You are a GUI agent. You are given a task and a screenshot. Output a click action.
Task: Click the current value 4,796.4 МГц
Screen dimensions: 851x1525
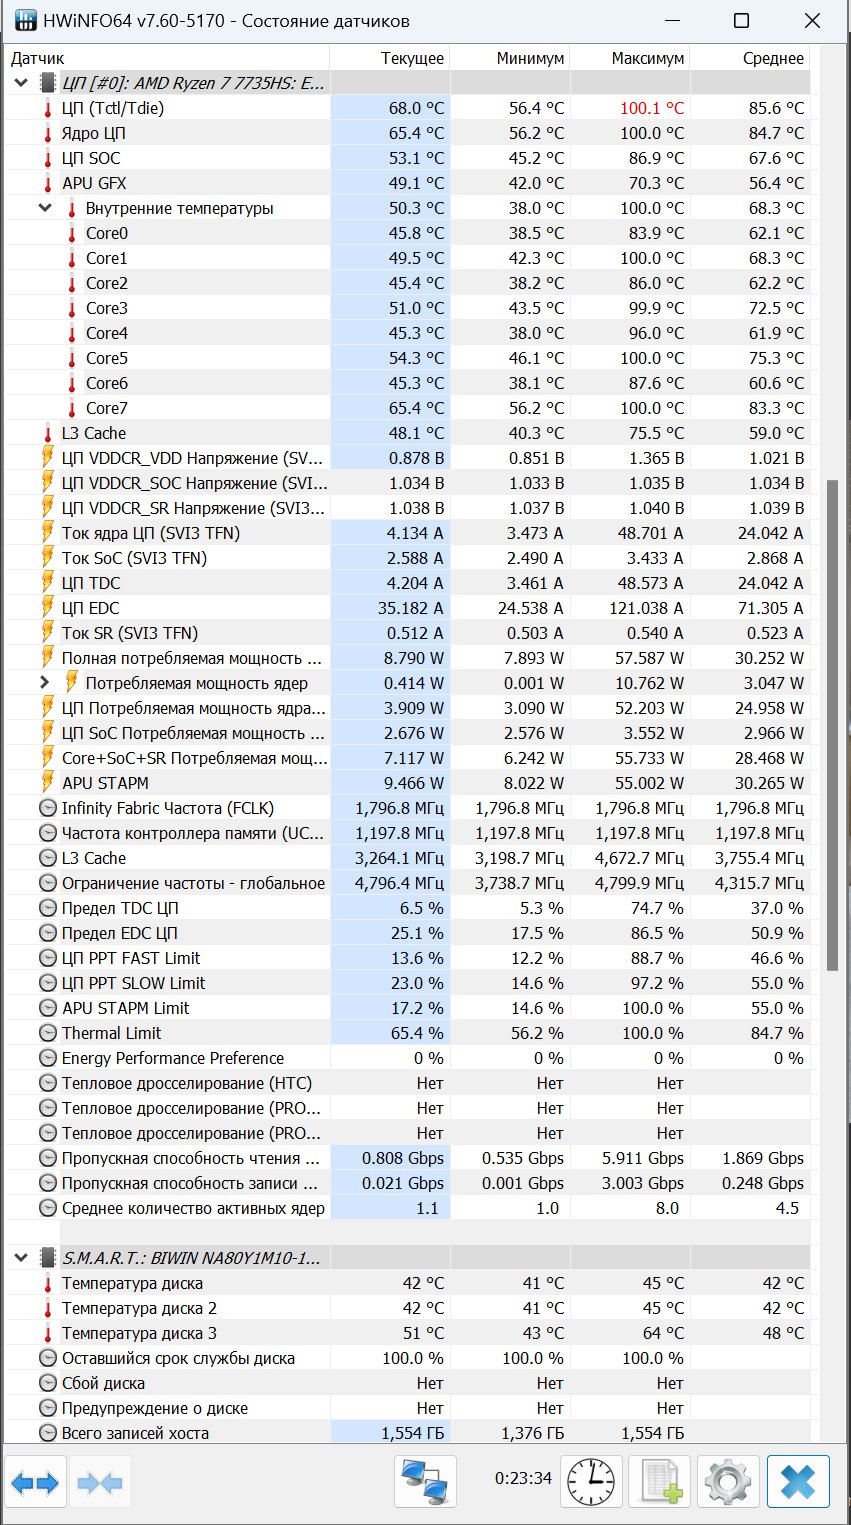coord(399,883)
